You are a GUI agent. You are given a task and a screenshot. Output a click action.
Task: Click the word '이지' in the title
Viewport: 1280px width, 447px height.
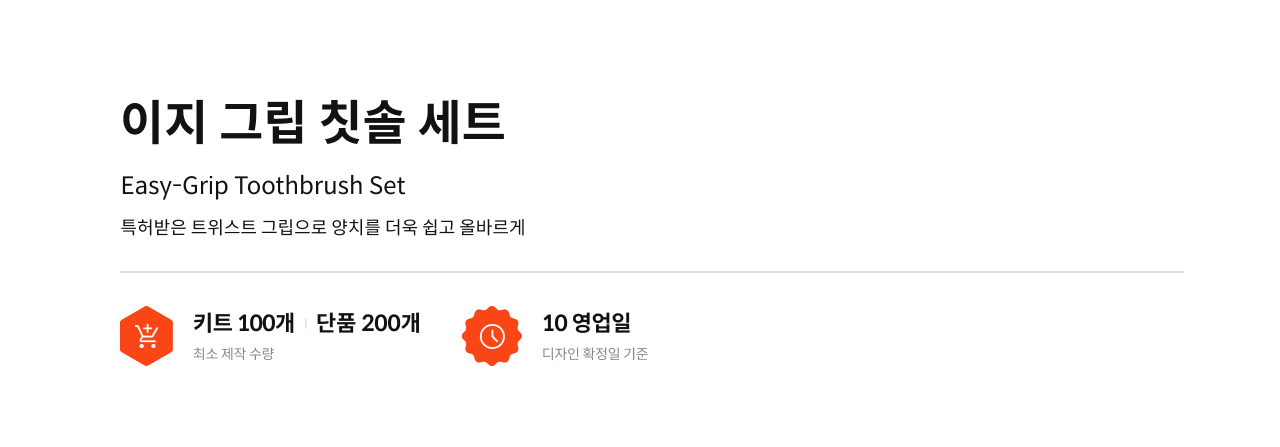(163, 123)
